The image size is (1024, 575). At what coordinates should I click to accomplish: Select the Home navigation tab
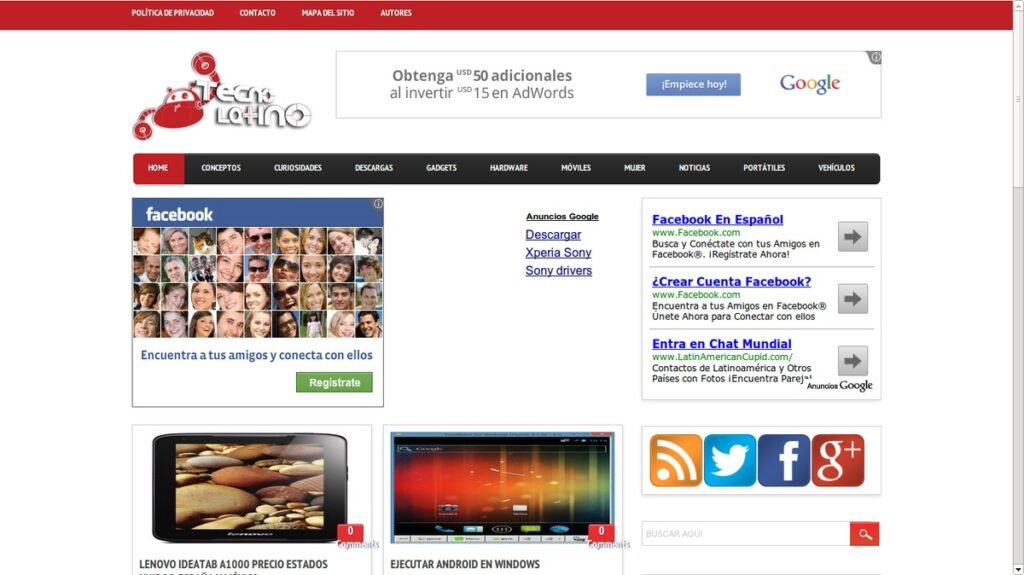(158, 168)
